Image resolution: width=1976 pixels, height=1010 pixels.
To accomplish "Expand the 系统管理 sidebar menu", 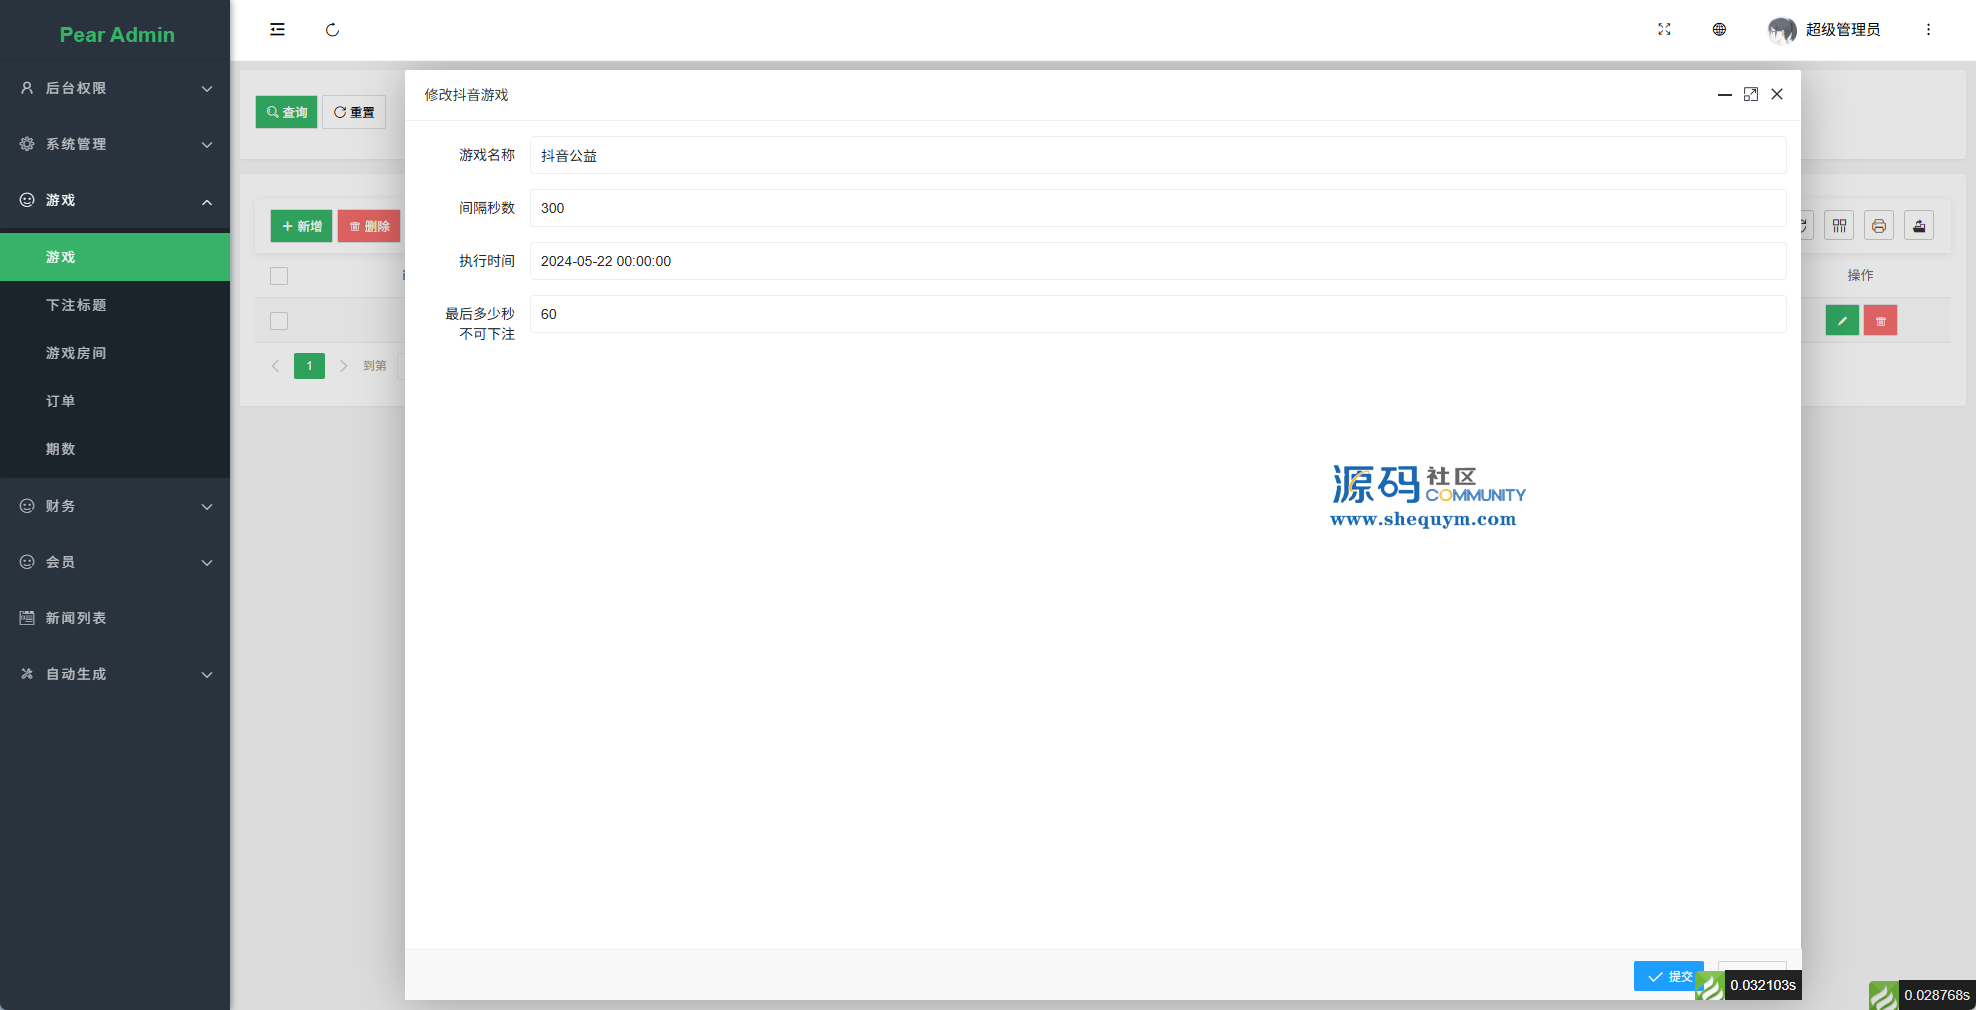I will coord(115,144).
